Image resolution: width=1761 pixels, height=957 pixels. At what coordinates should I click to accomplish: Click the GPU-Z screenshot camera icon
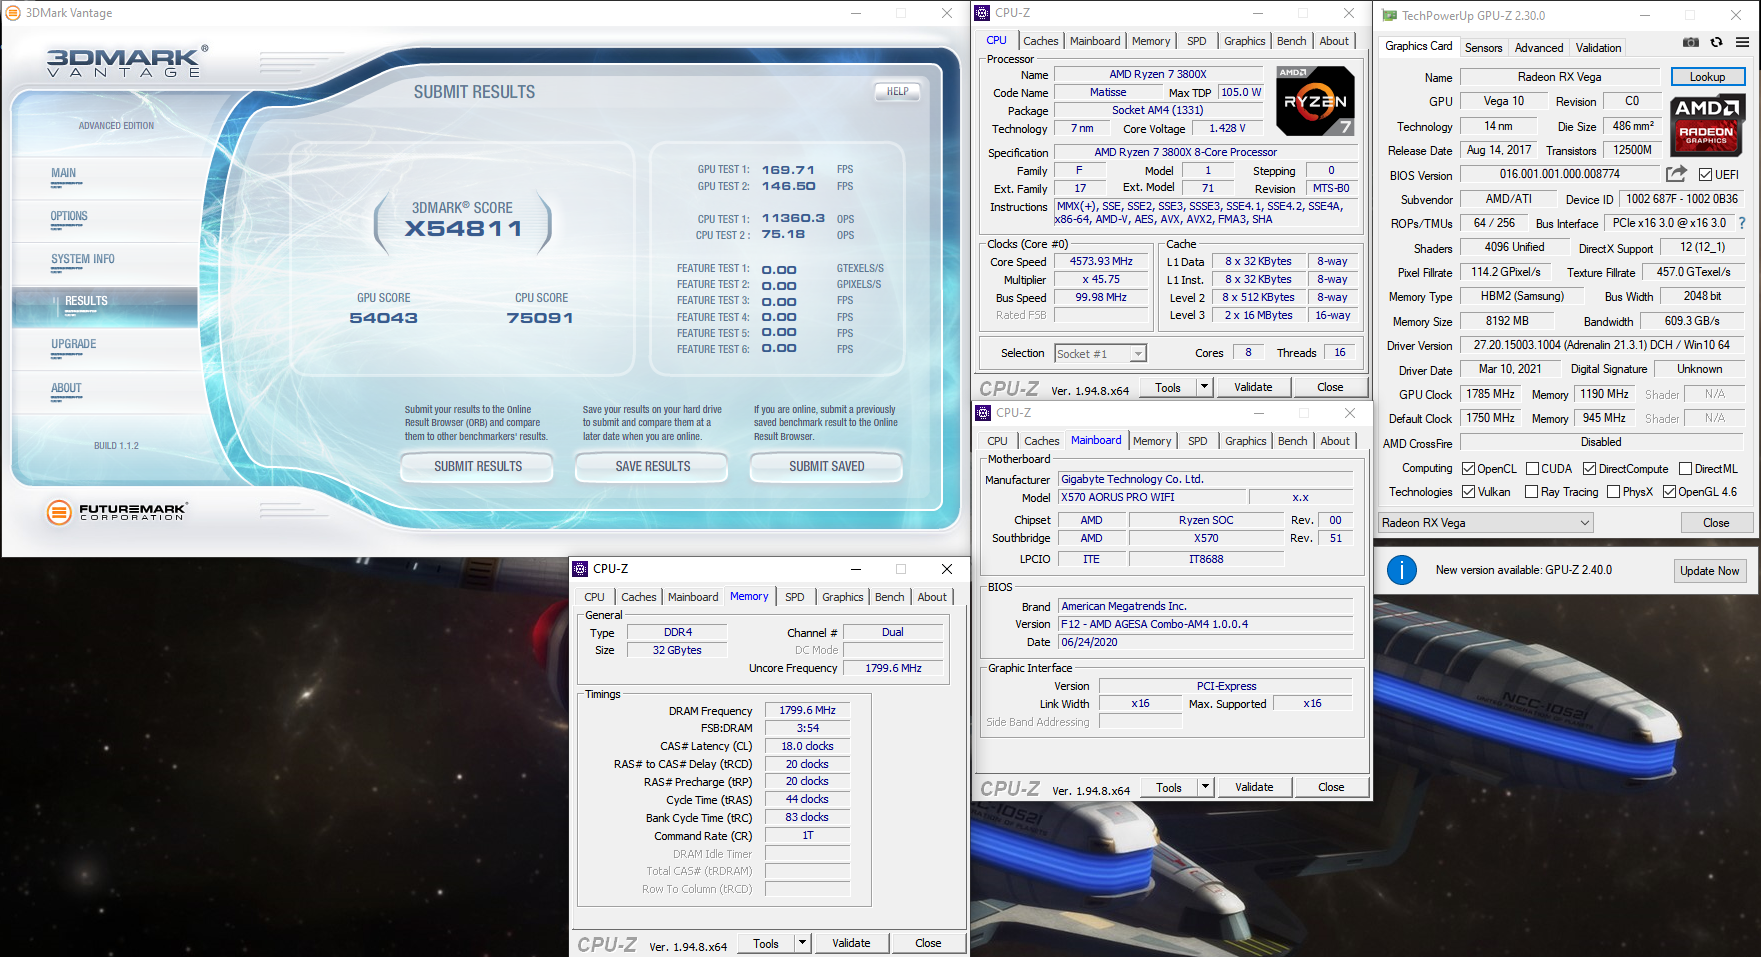[x=1690, y=42]
